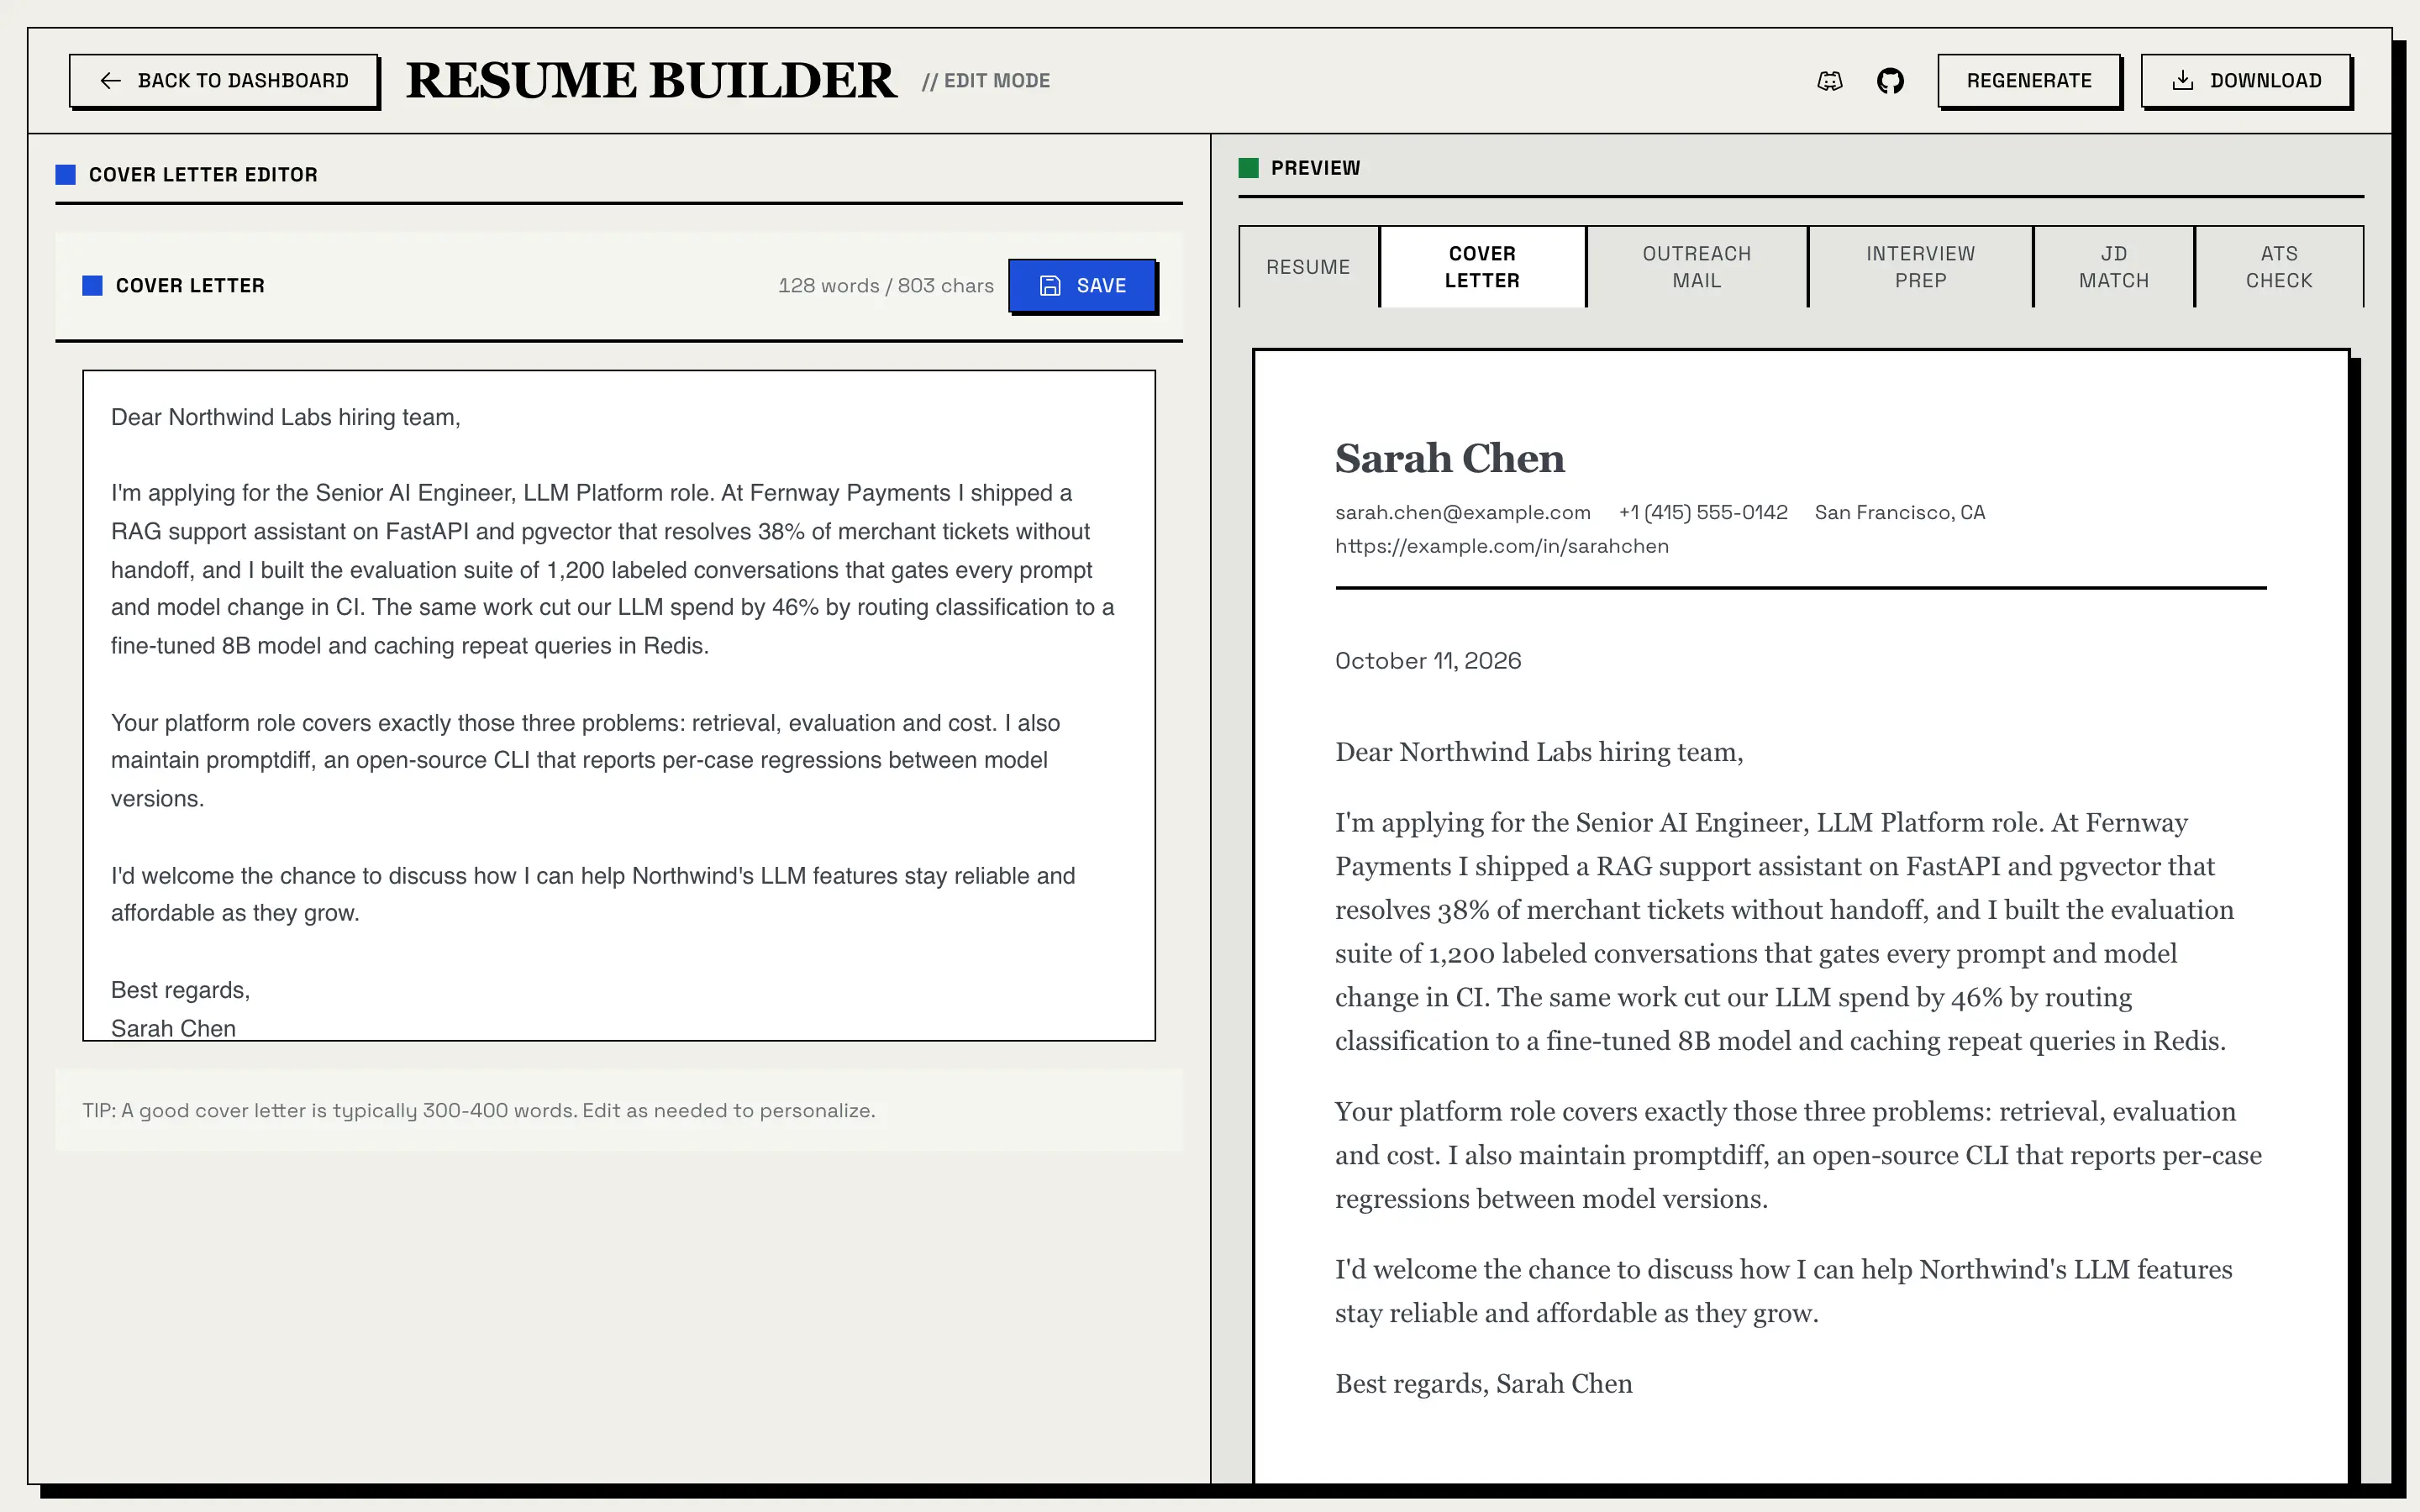Save the cover letter
2420x1512 pixels.
tap(1082, 286)
